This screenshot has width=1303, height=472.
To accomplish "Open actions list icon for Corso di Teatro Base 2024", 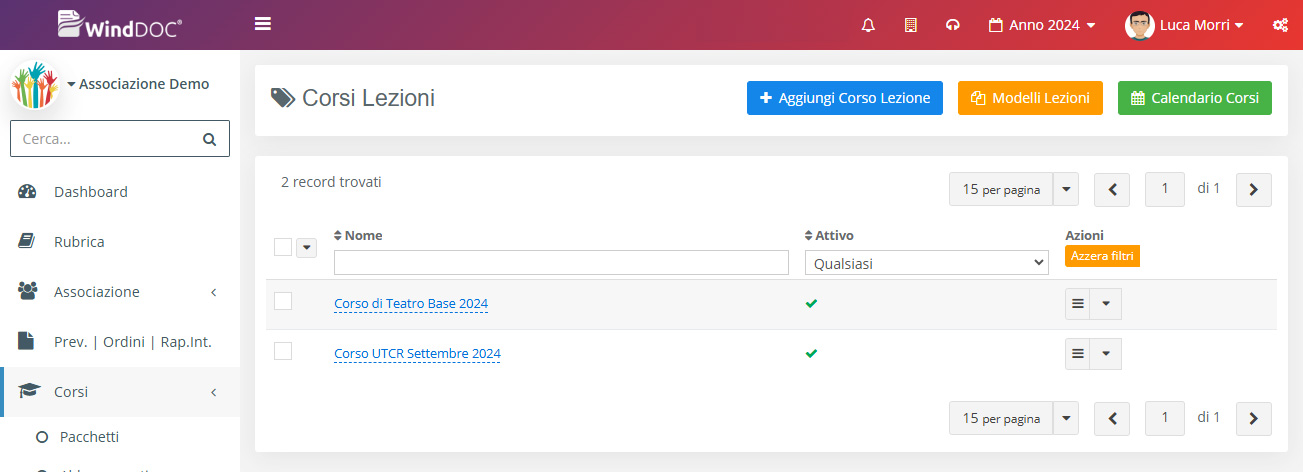I will point(1077,304).
